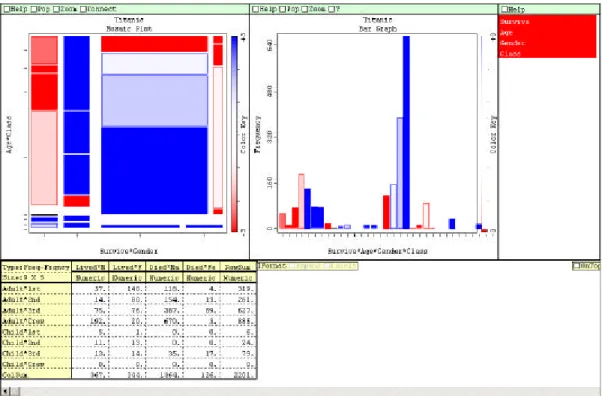Screen dimensions: 602x396
Task: Select the ColSum row label
Action: coord(36,374)
